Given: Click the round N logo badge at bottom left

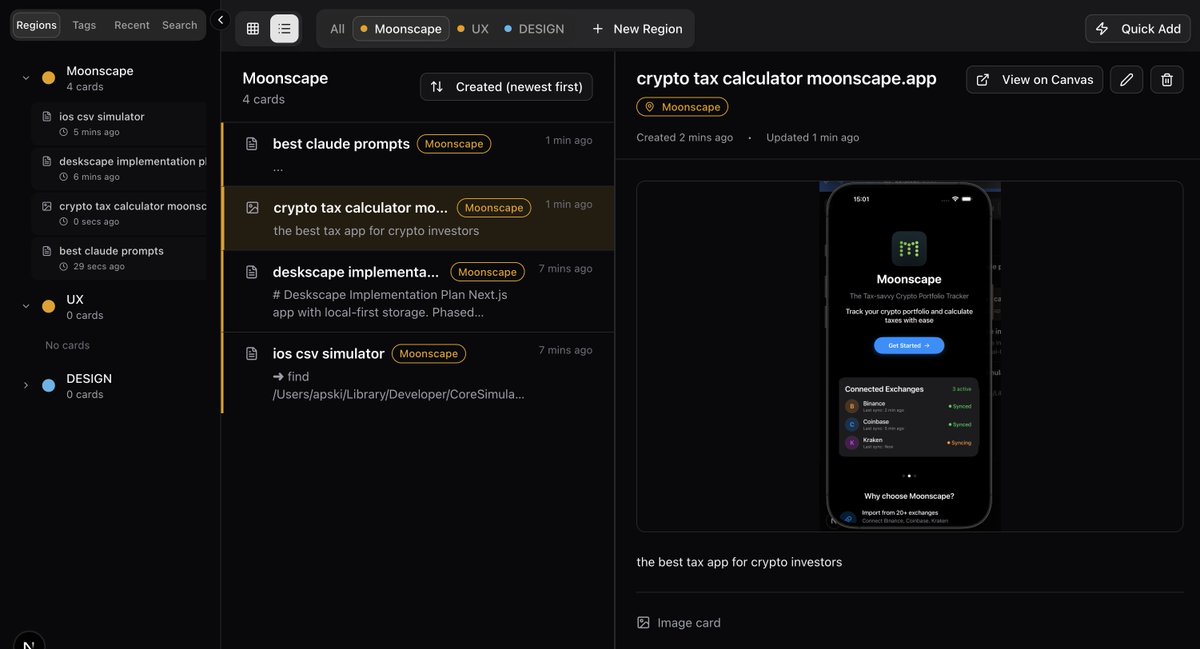Looking at the screenshot, I should tap(29, 643).
